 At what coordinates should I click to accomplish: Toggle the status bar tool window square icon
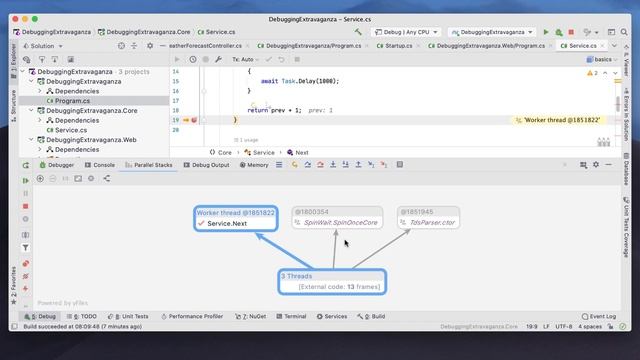15,327
